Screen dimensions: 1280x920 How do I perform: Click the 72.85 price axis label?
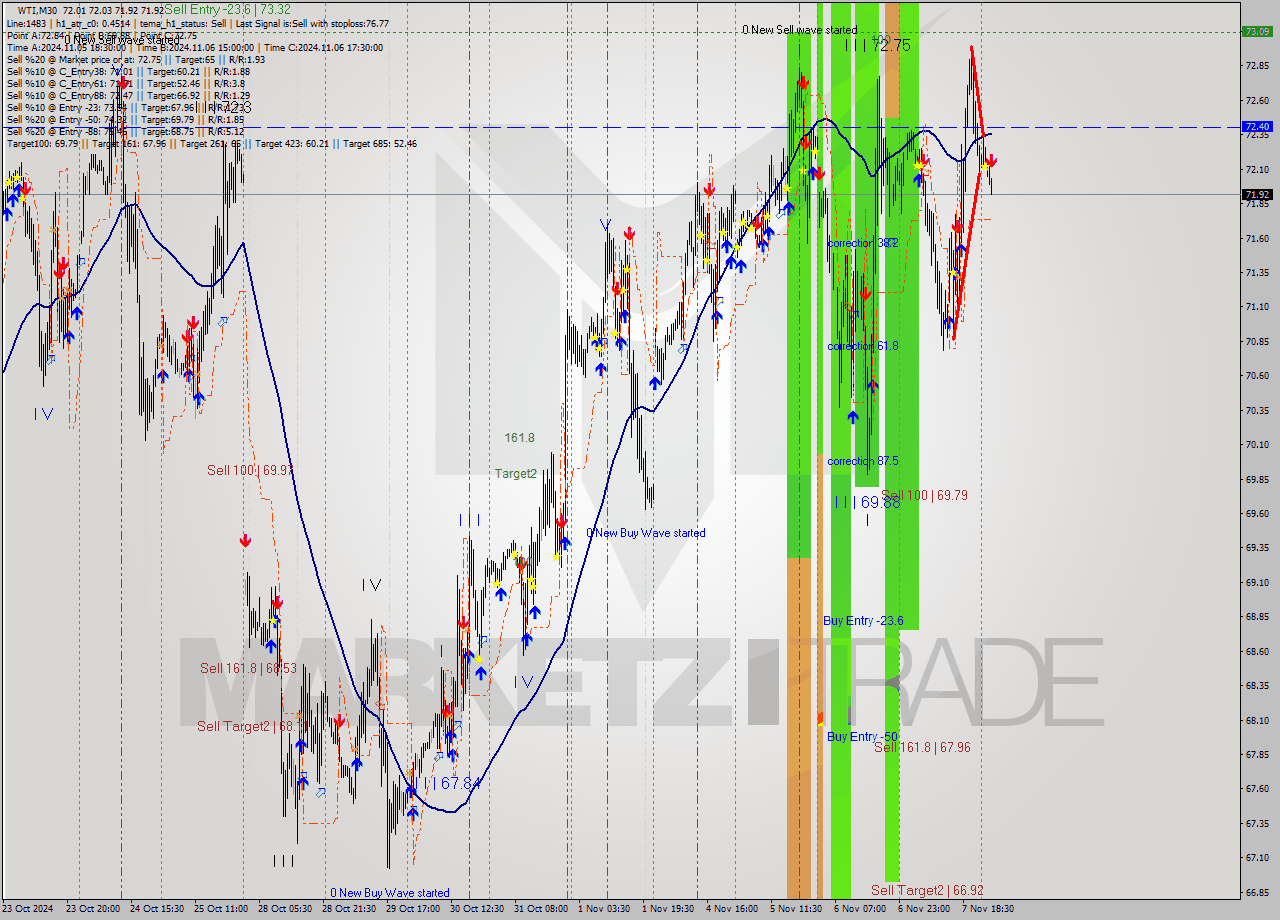[x=1257, y=66]
